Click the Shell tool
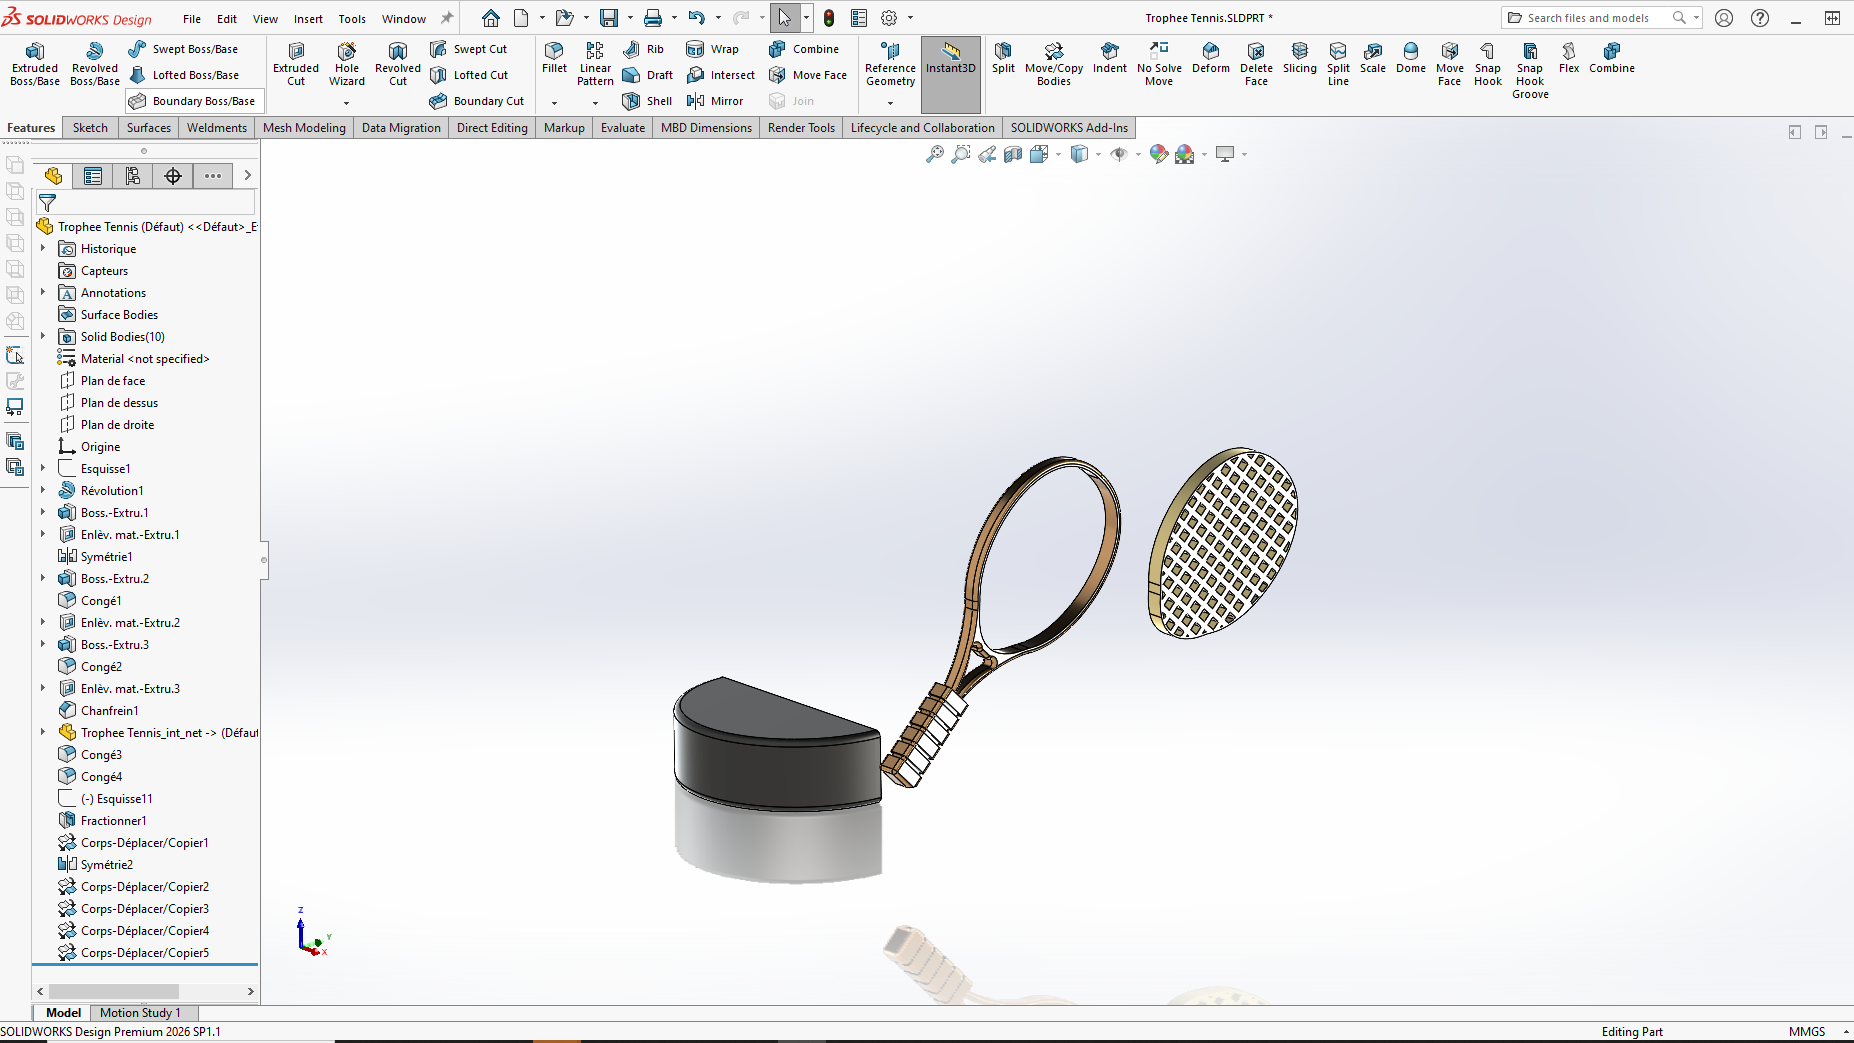The height and width of the screenshot is (1043, 1854). click(647, 101)
